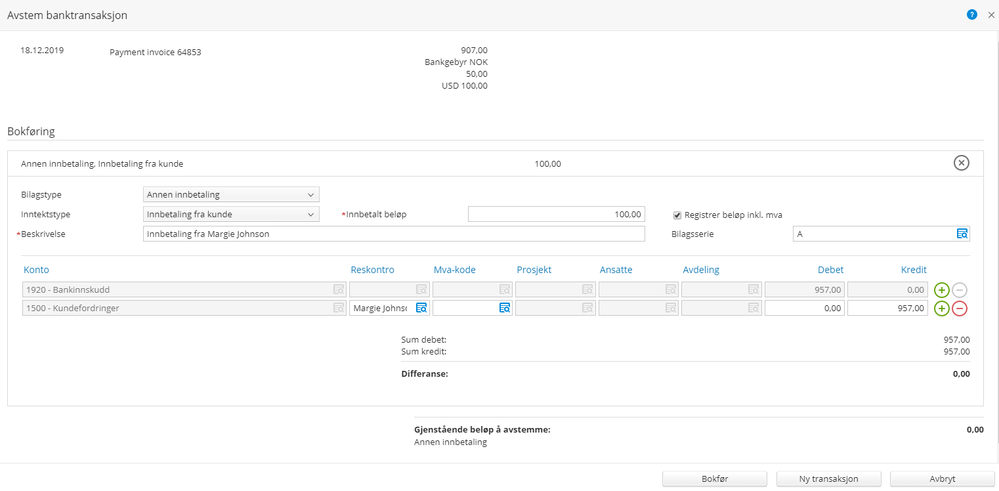Toggle Registrer beløp inkl. mva checkbox
Viewport: 999px width, 491px height.
point(677,214)
